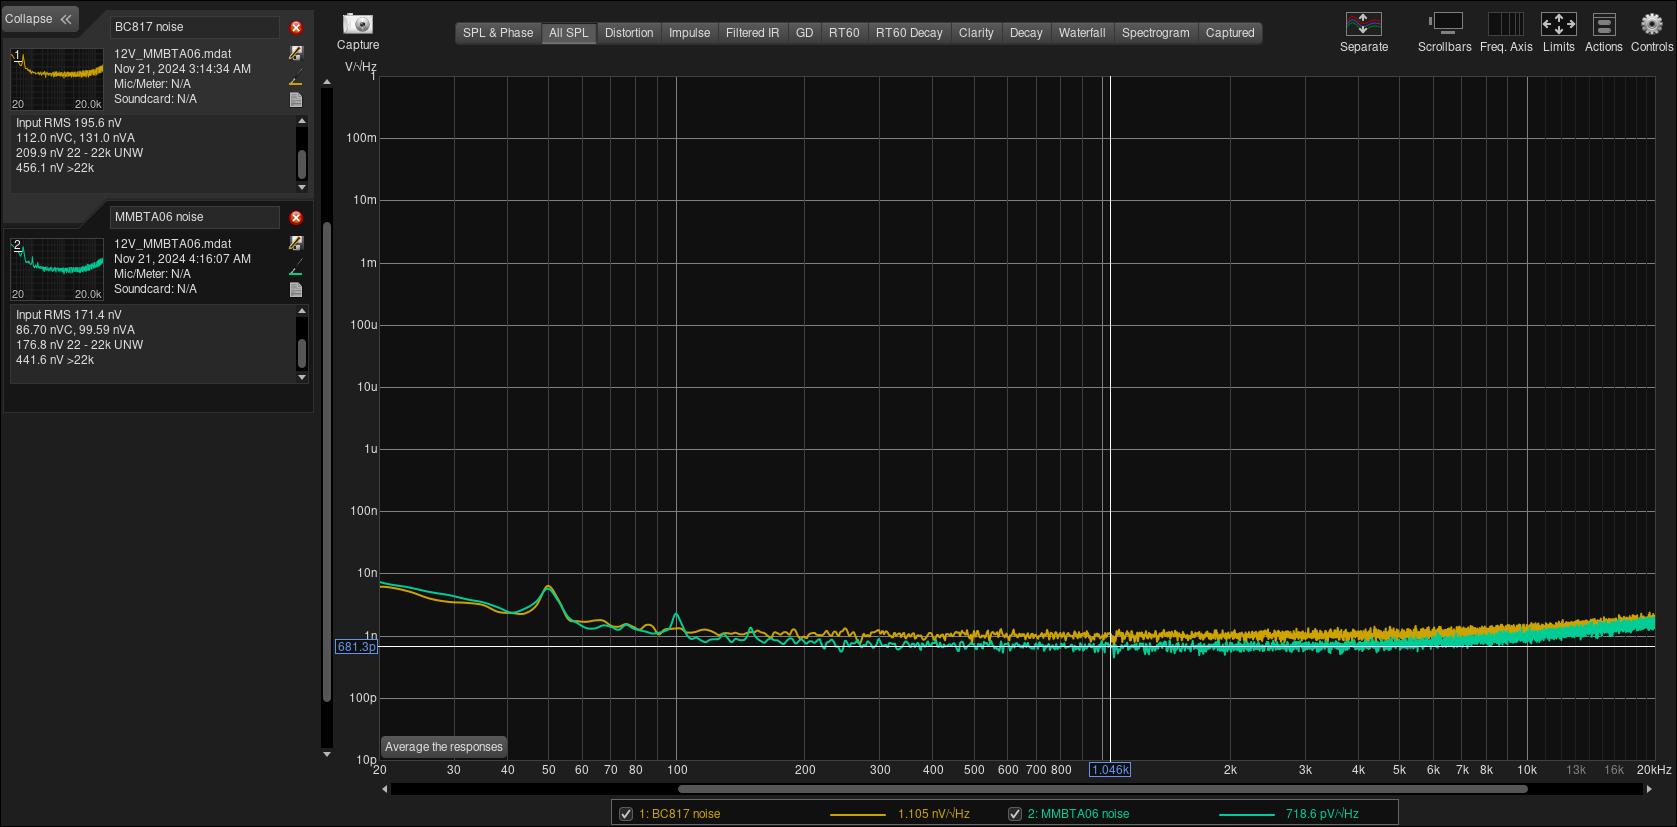1677x827 pixels.
Task: Open the GD tab
Action: 804,33
